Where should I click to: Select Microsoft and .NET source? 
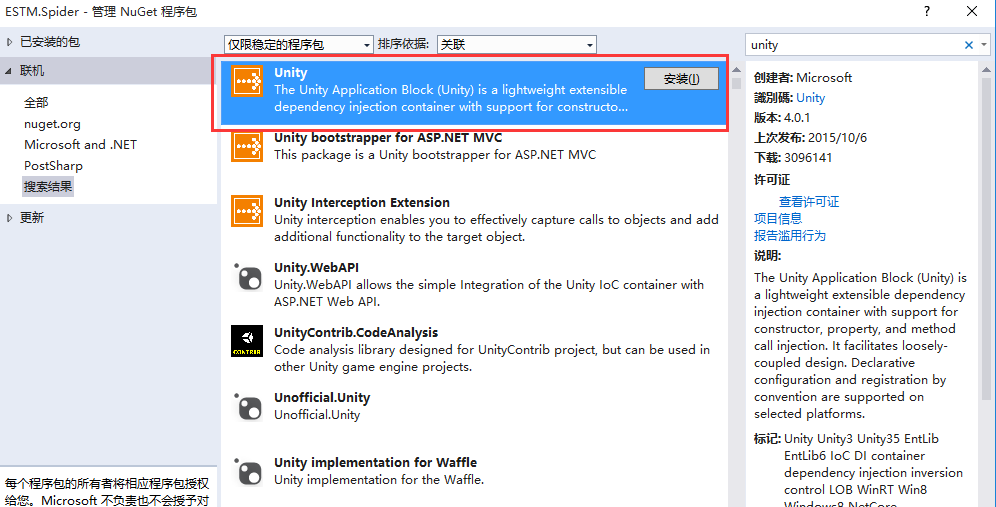(80, 145)
